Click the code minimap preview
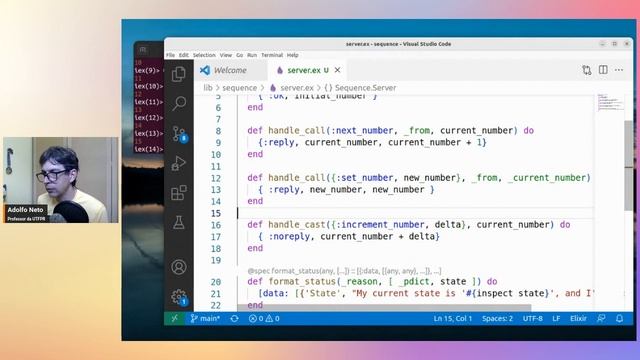 pyautogui.click(x=610, y=102)
